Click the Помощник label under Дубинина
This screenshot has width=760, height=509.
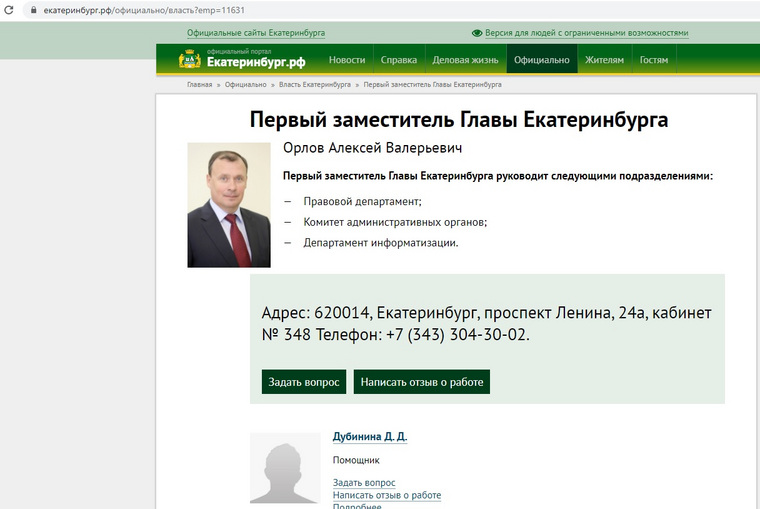(356, 460)
